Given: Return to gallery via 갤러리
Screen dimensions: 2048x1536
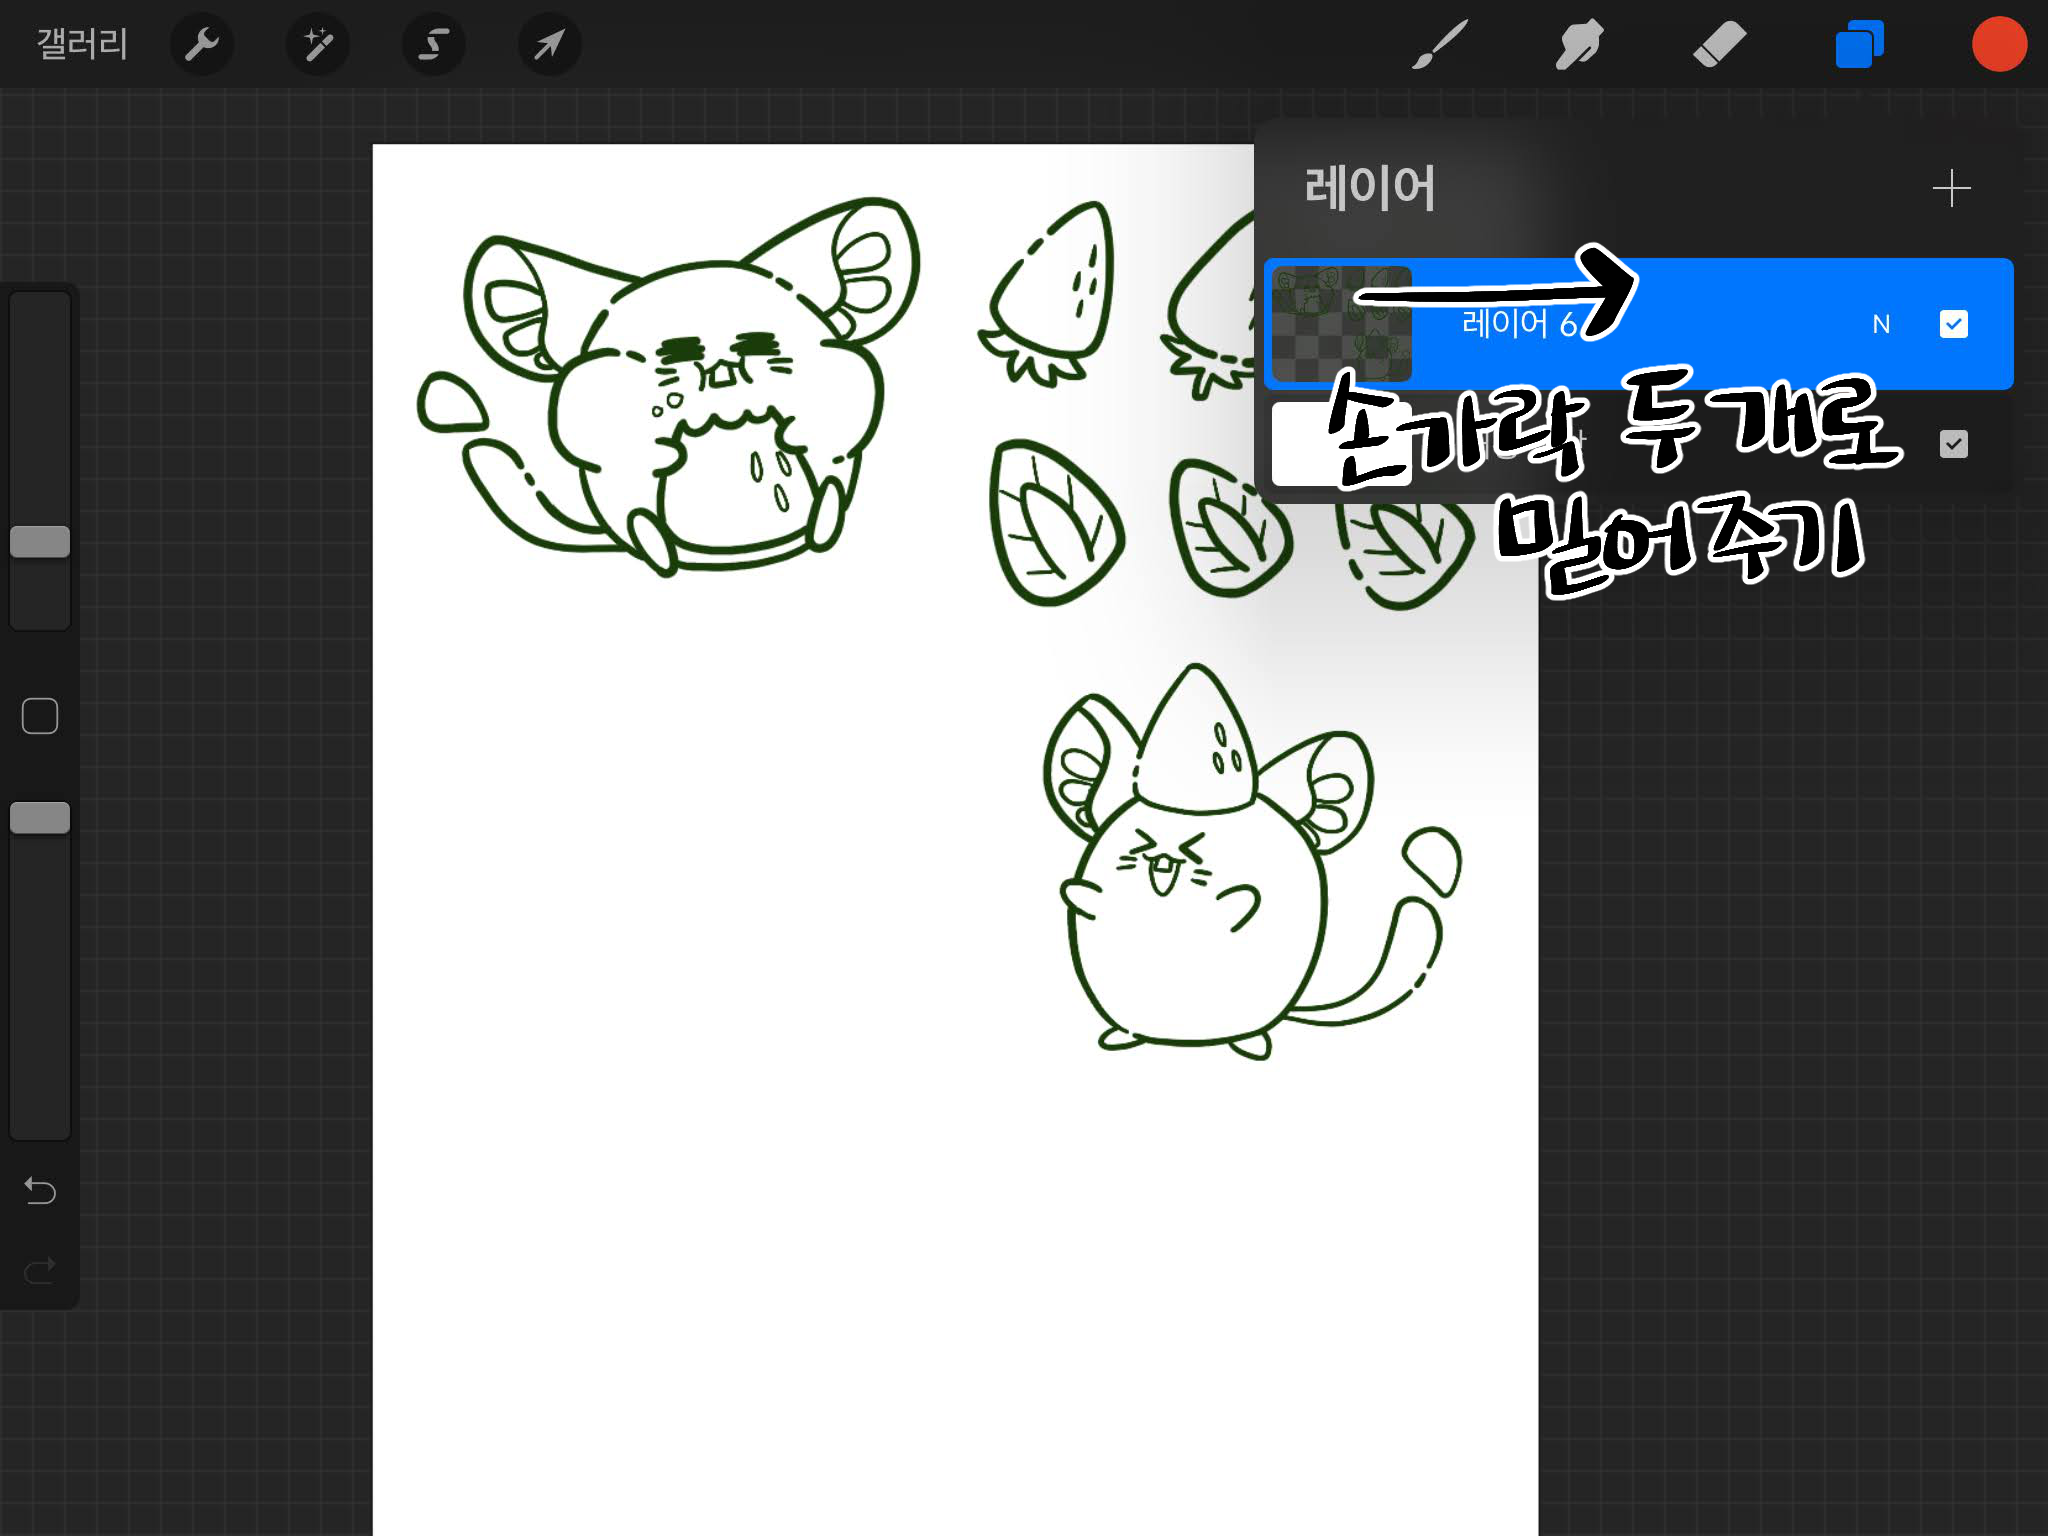Looking at the screenshot, I should coord(82,44).
